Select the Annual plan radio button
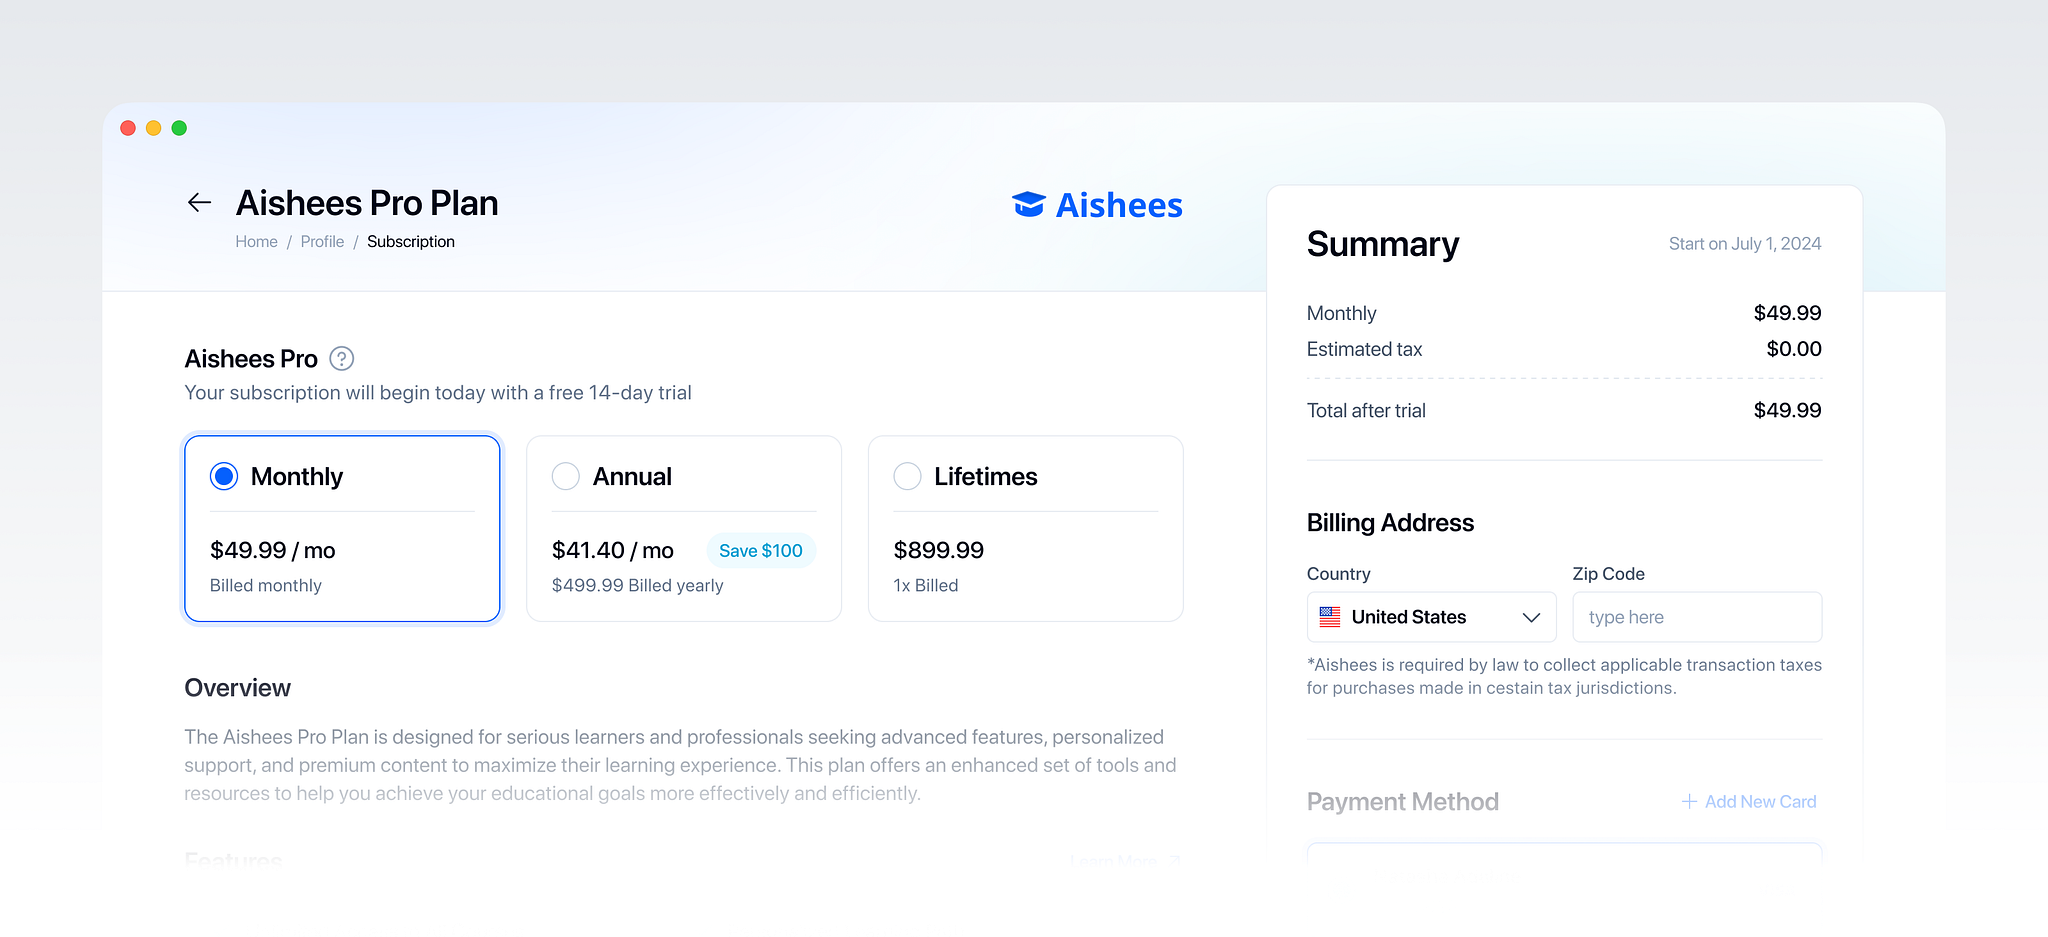 pos(566,477)
